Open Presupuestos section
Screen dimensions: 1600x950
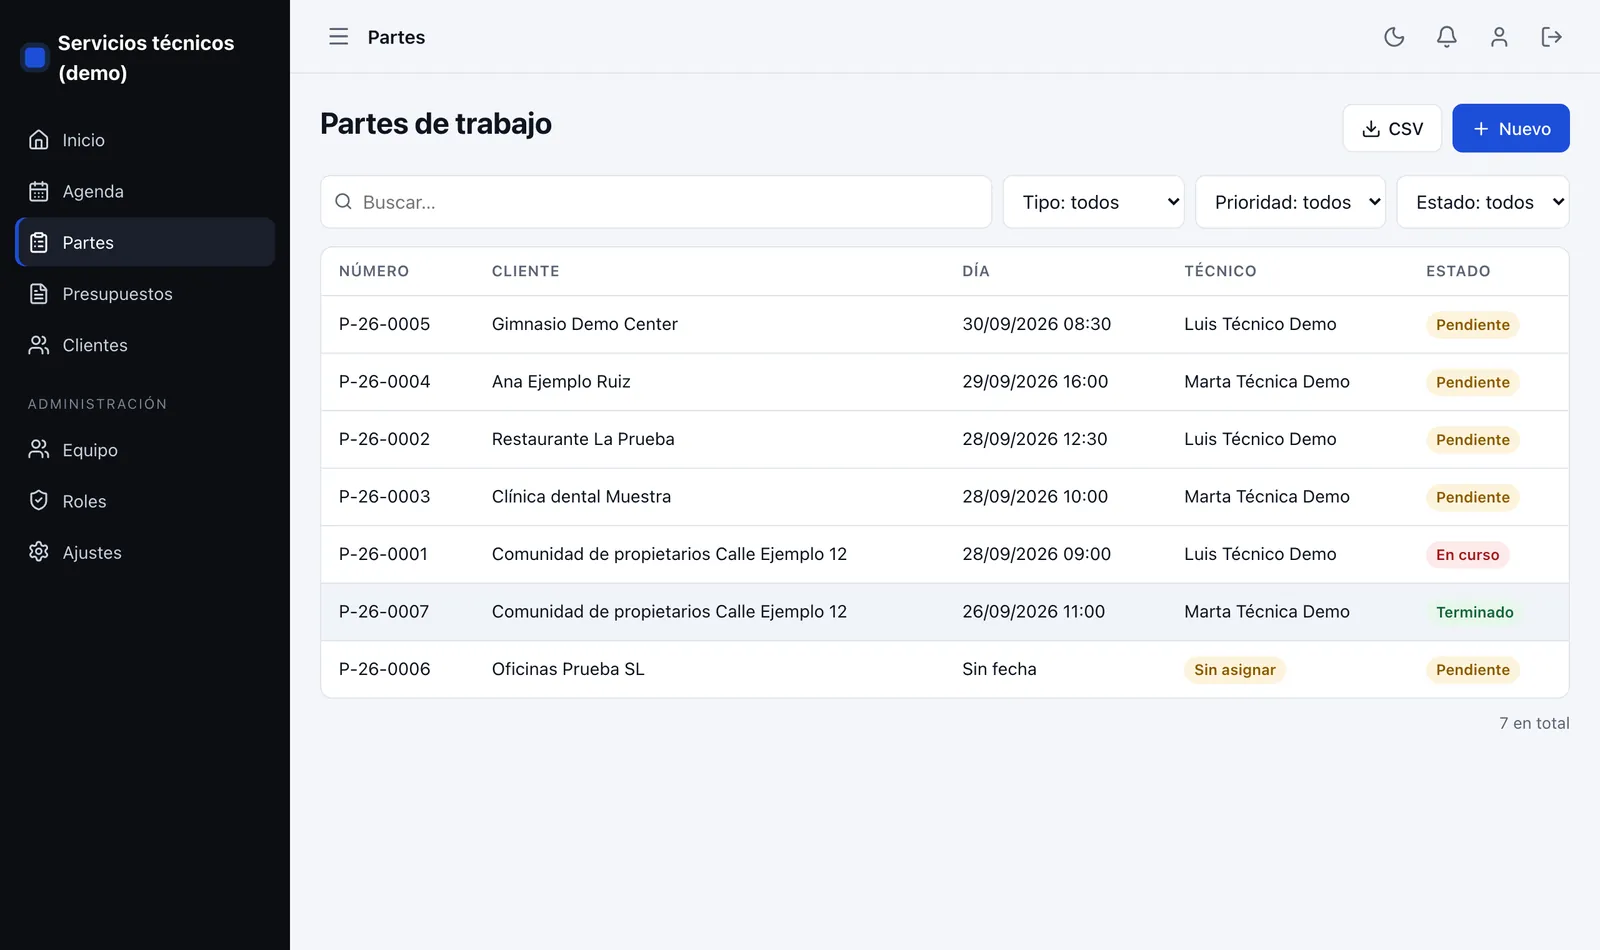(145, 294)
